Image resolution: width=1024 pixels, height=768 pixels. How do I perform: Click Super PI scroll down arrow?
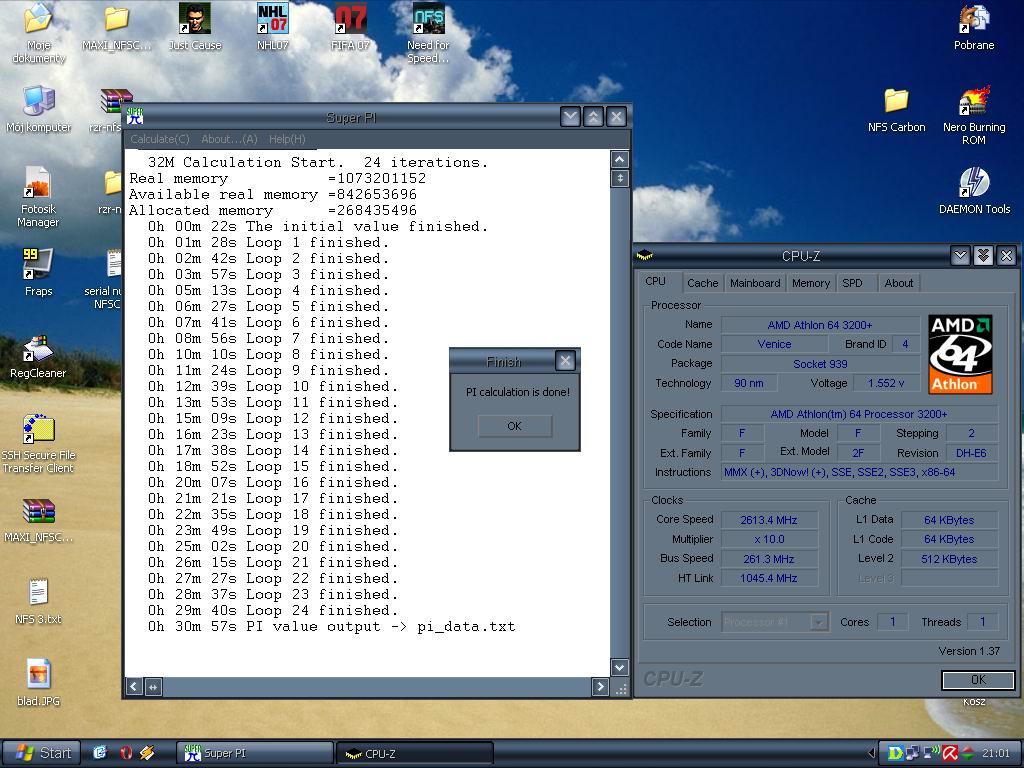[619, 667]
